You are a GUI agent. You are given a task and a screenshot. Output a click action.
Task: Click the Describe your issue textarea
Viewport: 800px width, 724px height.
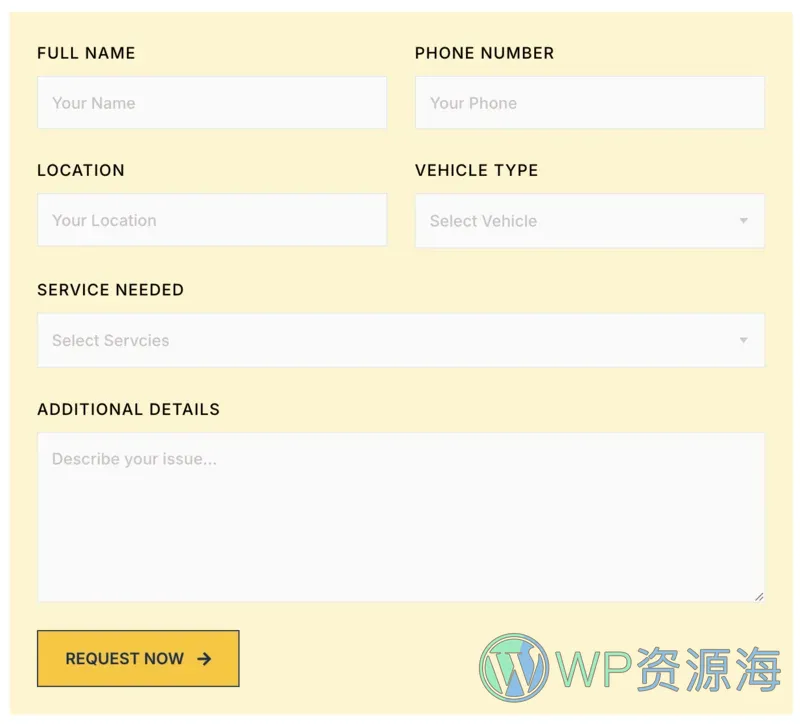point(401,517)
